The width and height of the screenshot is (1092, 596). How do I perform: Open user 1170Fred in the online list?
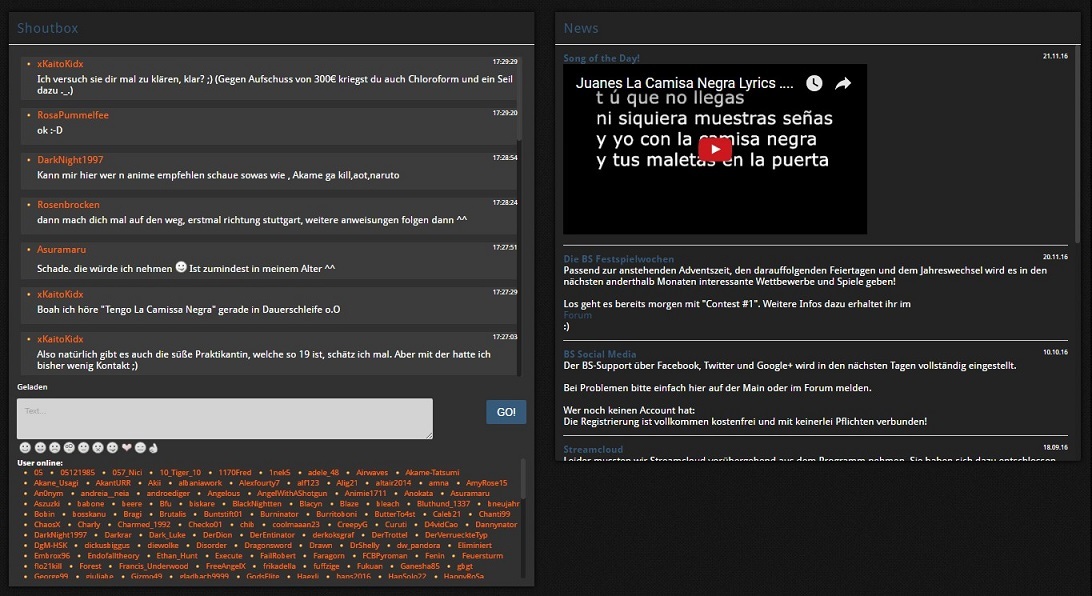coord(235,472)
